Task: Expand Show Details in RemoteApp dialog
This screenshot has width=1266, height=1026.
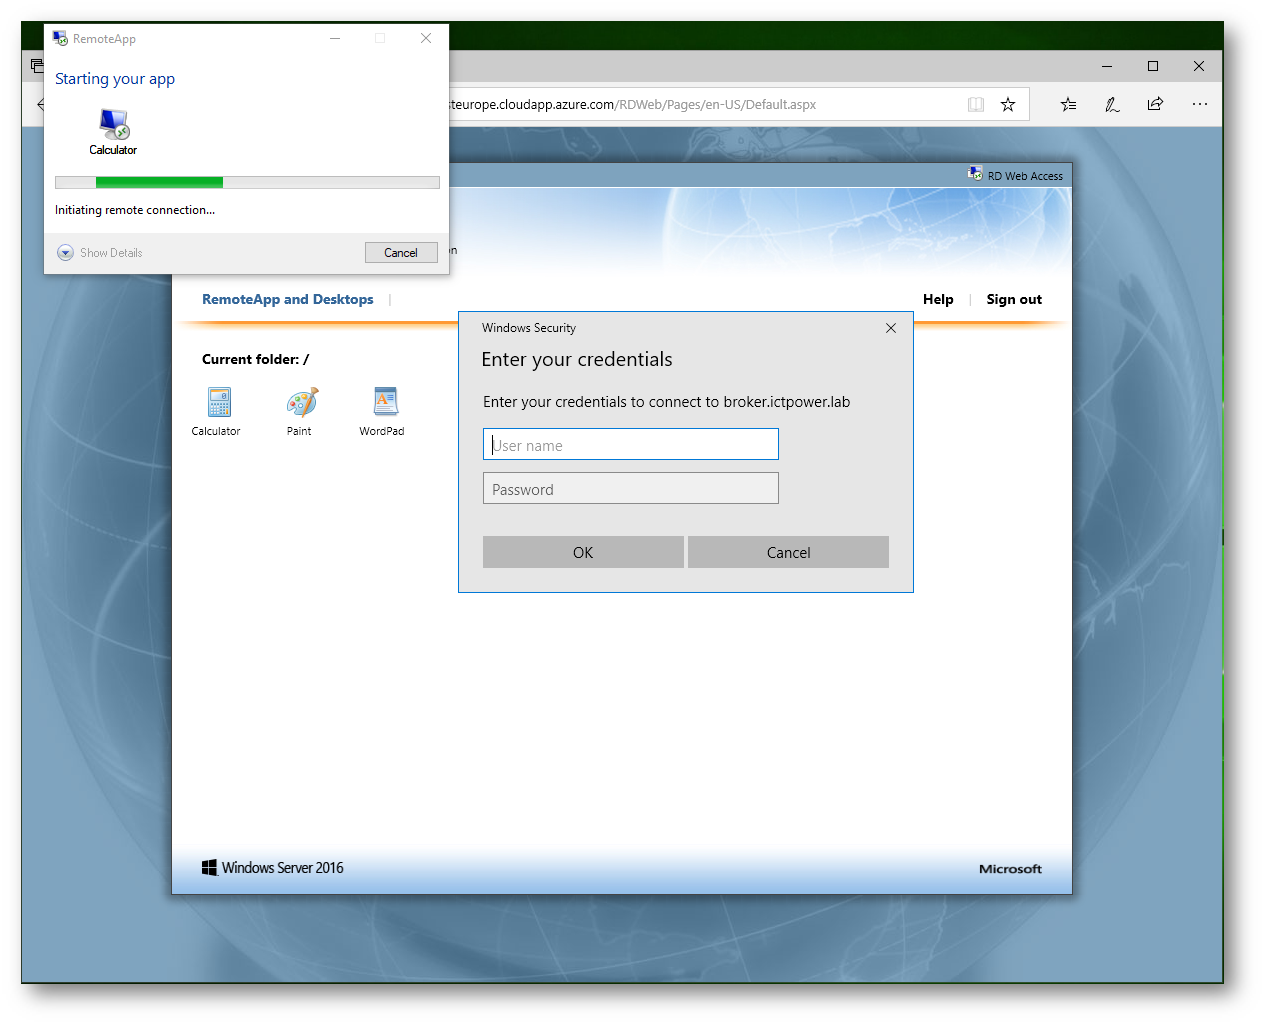Action: [100, 253]
